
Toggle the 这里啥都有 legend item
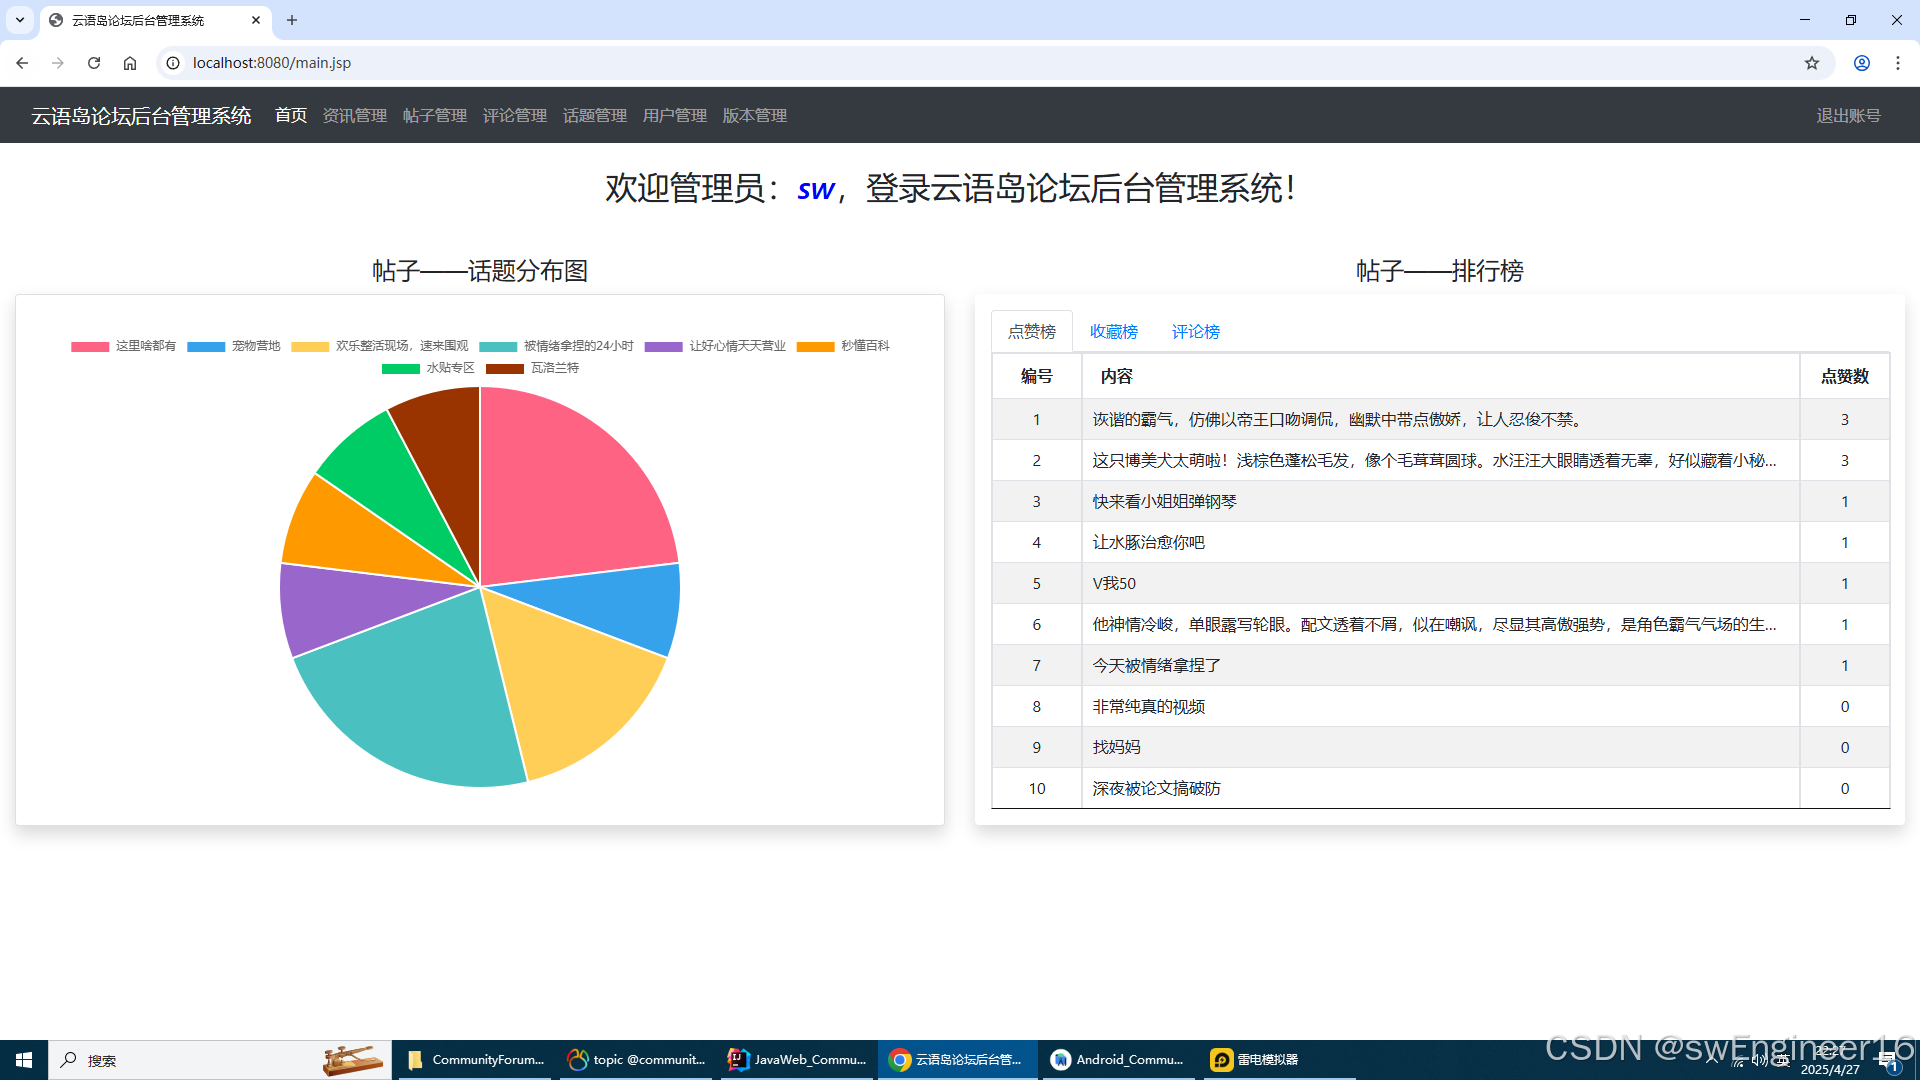(124, 346)
